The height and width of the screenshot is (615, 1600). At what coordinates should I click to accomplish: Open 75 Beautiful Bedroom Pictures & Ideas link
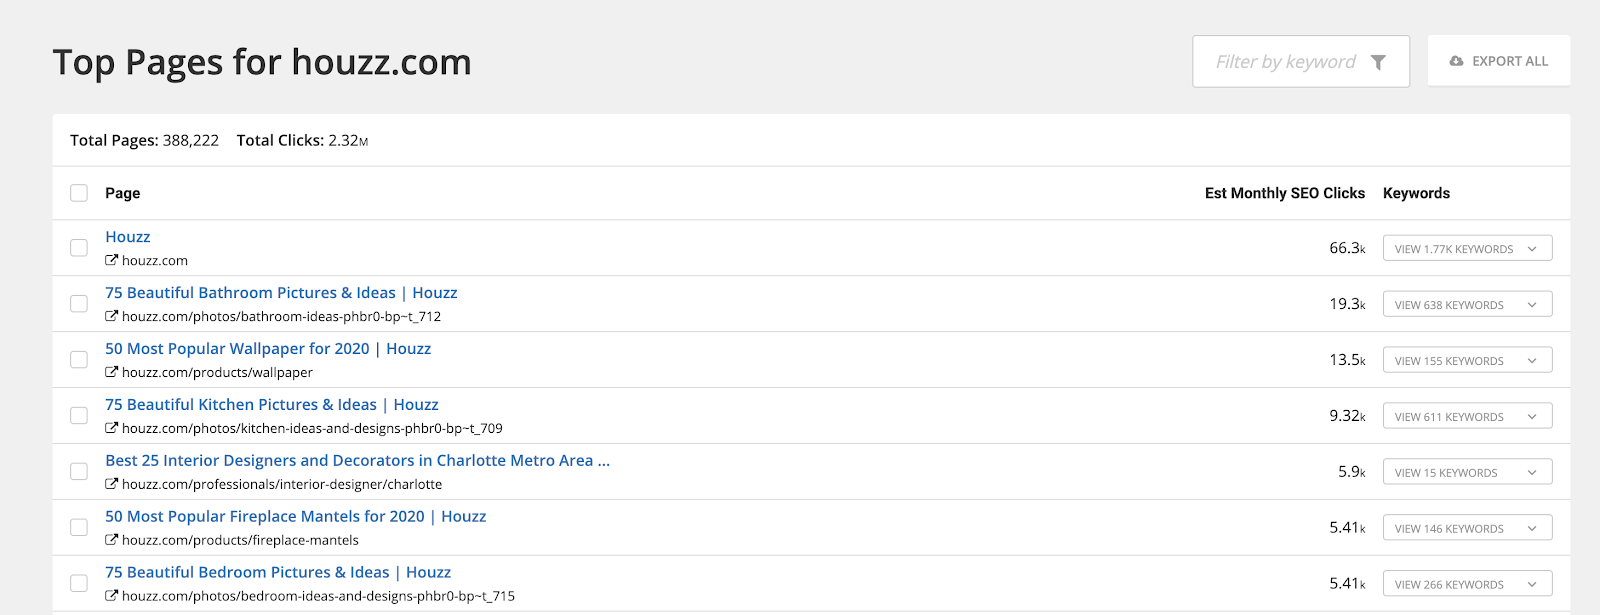(278, 573)
